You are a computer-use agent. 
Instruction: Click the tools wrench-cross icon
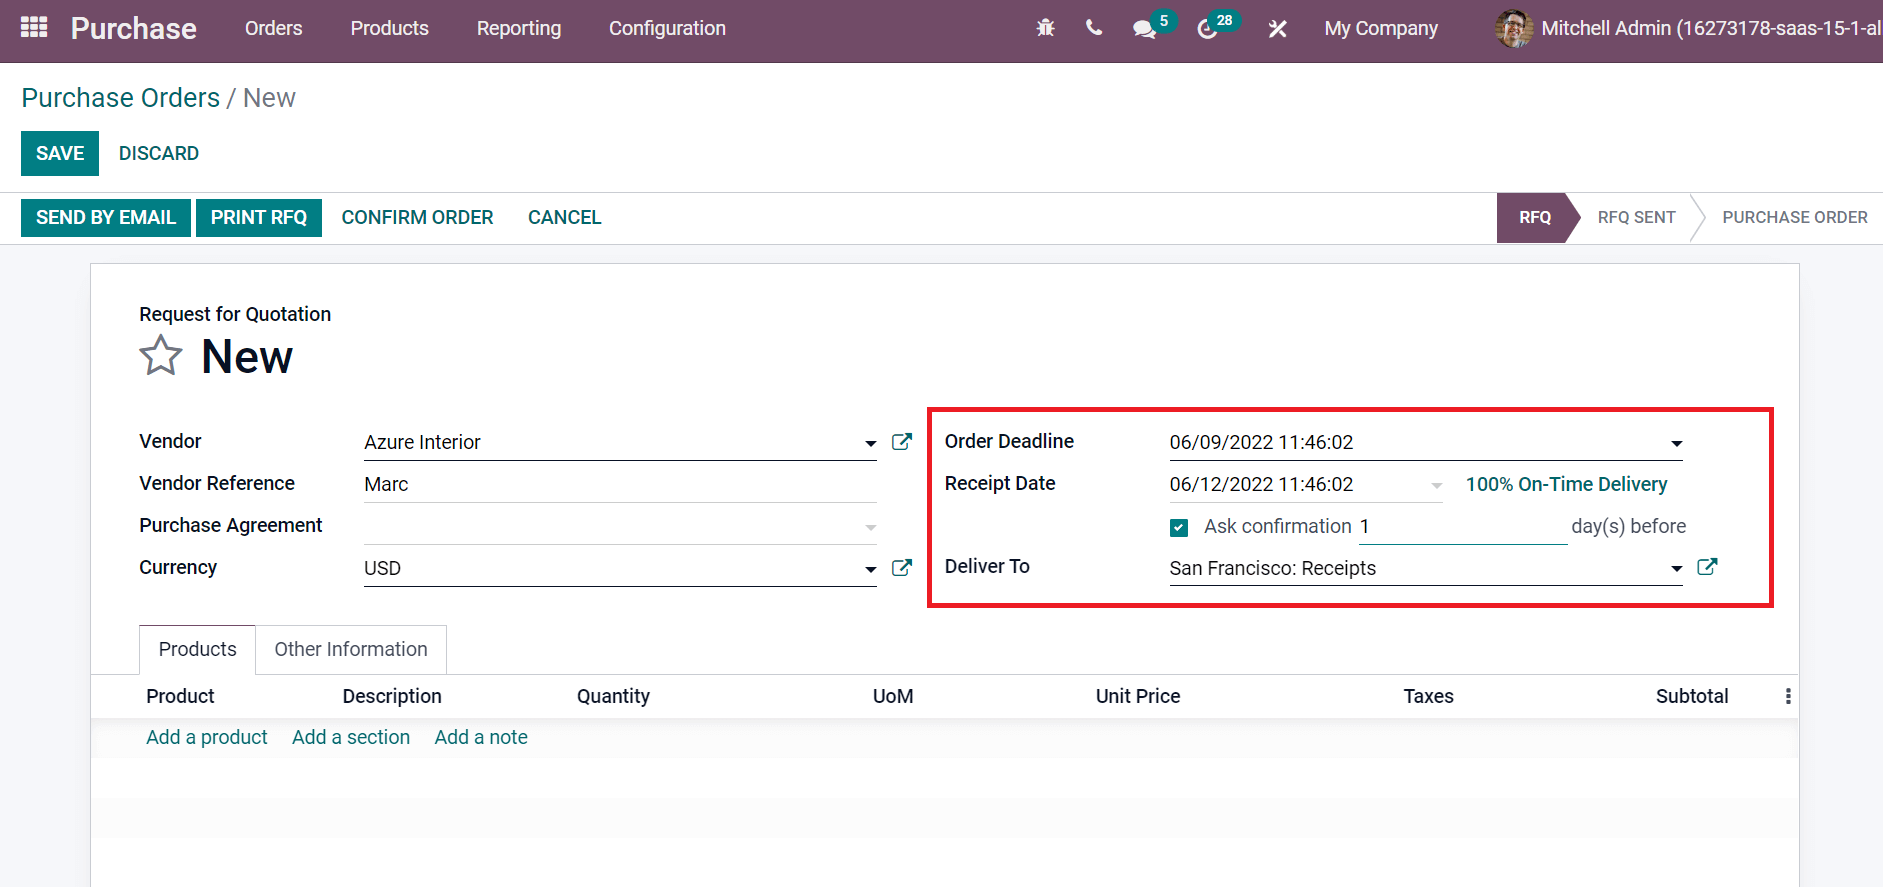click(1277, 29)
